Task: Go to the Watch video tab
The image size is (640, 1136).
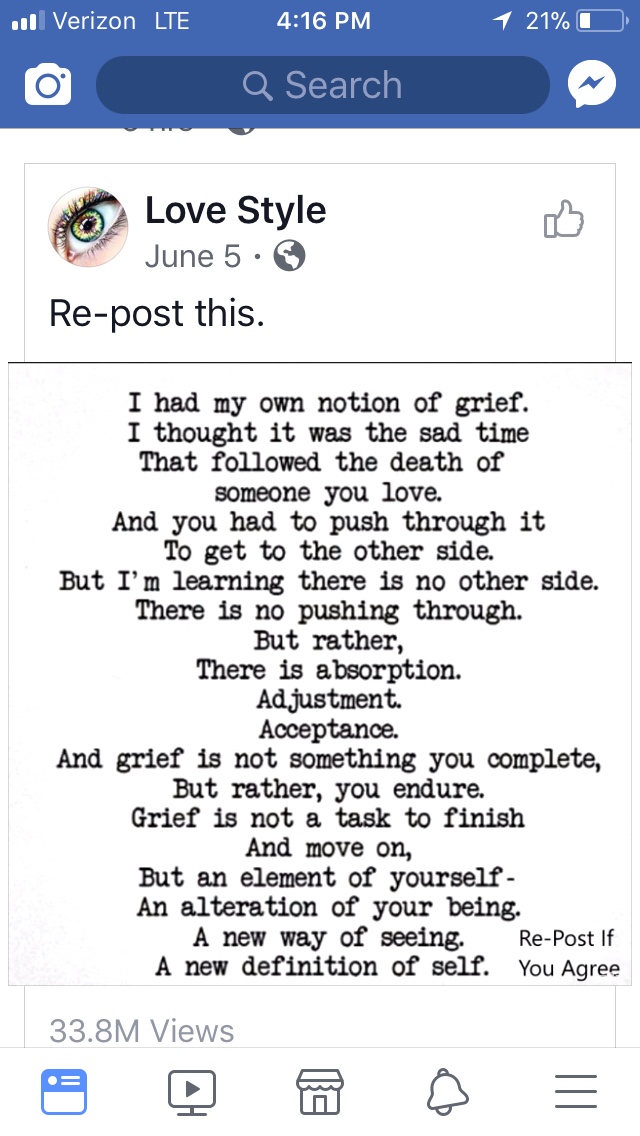Action: click(192, 1091)
